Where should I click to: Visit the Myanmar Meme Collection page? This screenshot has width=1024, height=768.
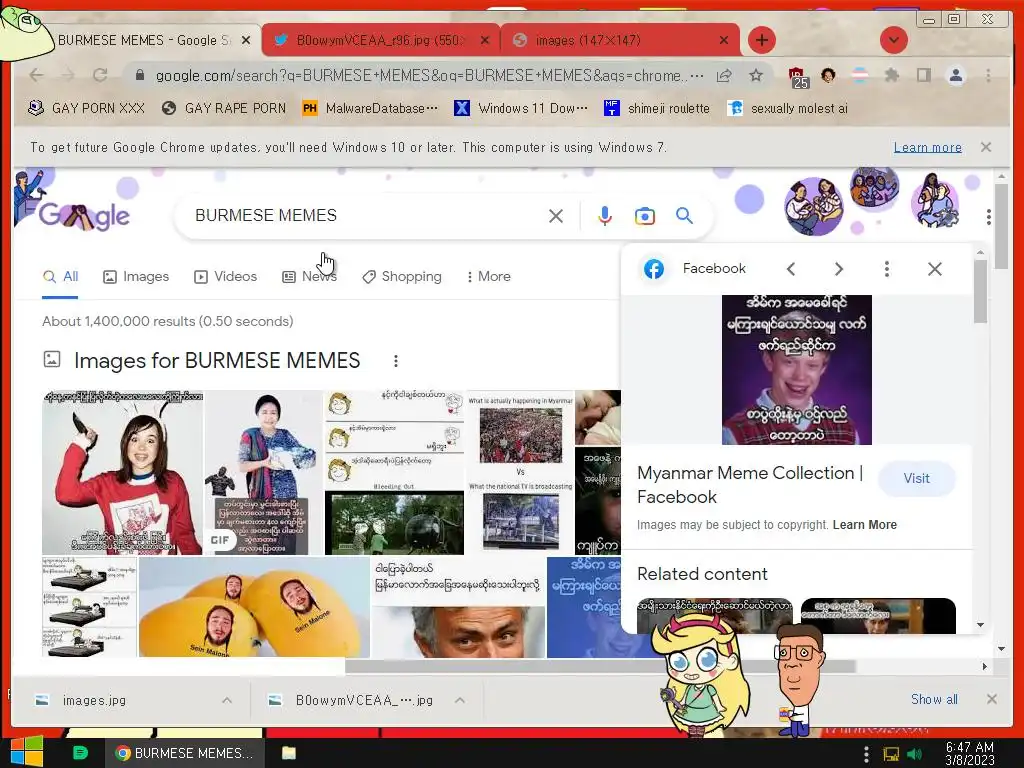pyautogui.click(x=916, y=478)
